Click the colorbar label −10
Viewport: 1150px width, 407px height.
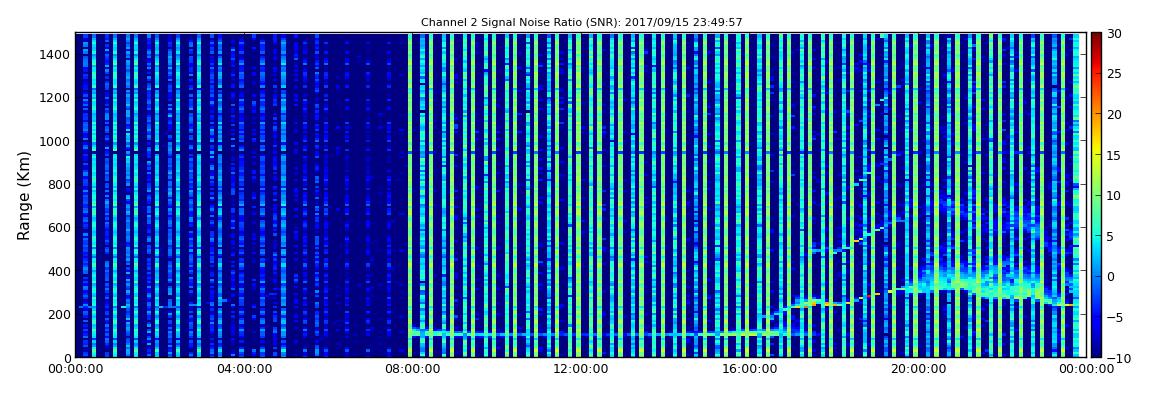tap(1116, 357)
